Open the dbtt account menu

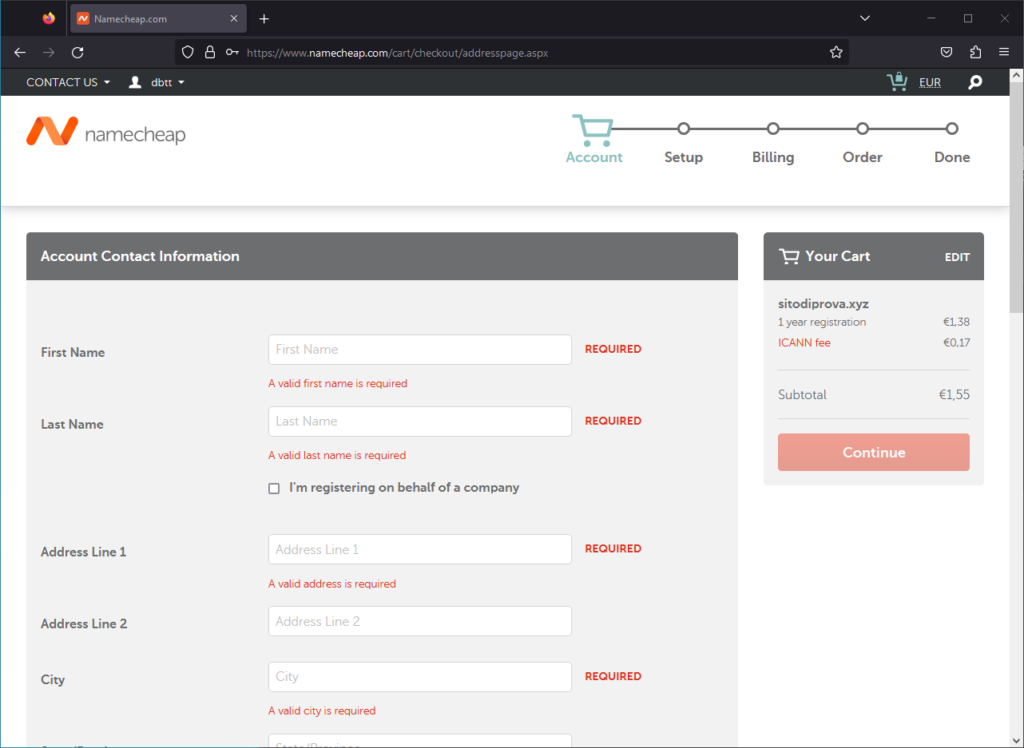pyautogui.click(x=168, y=82)
